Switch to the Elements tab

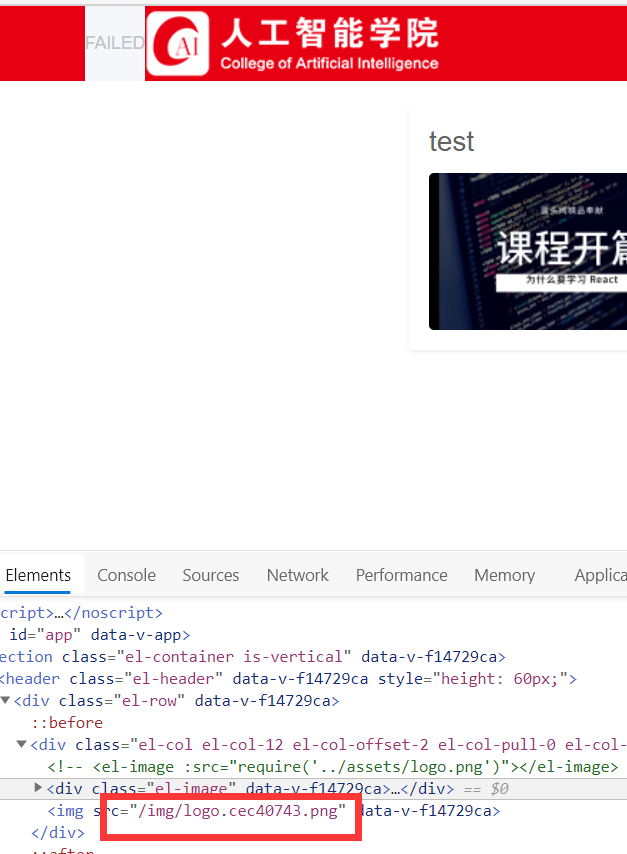(x=38, y=575)
